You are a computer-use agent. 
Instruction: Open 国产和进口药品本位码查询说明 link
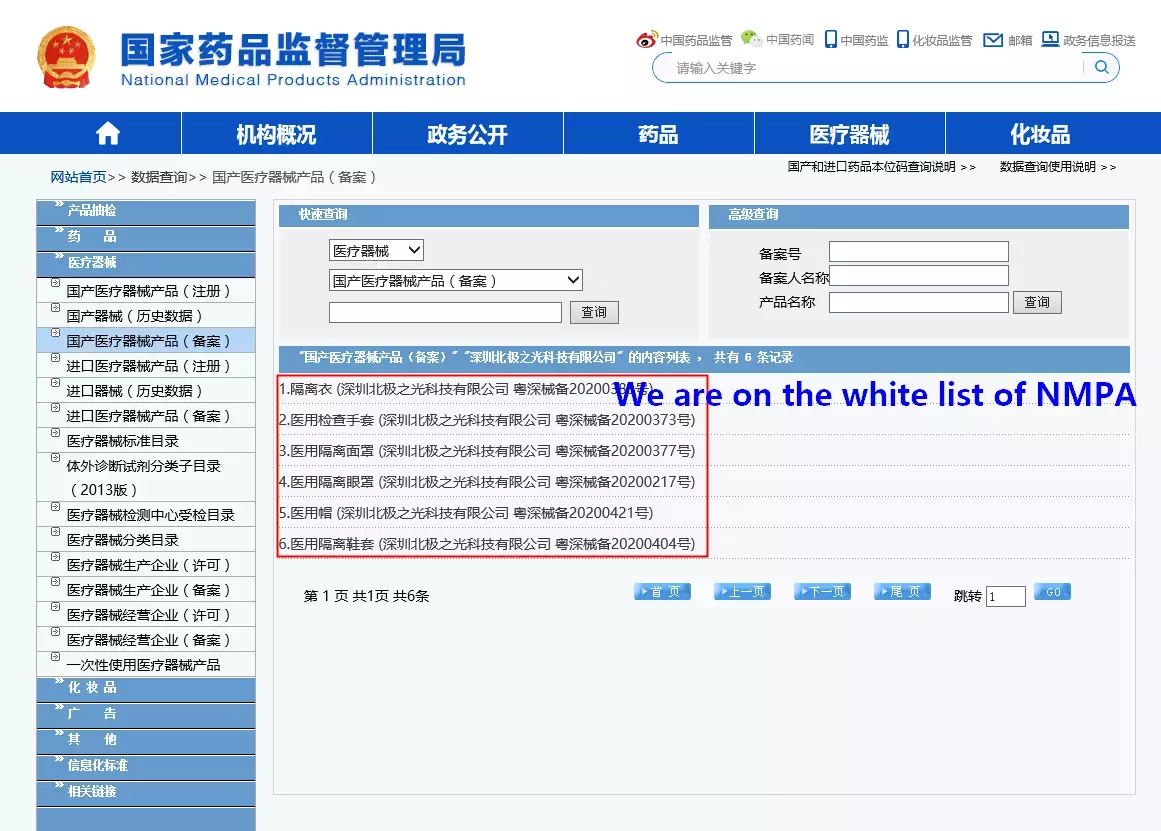[881, 167]
